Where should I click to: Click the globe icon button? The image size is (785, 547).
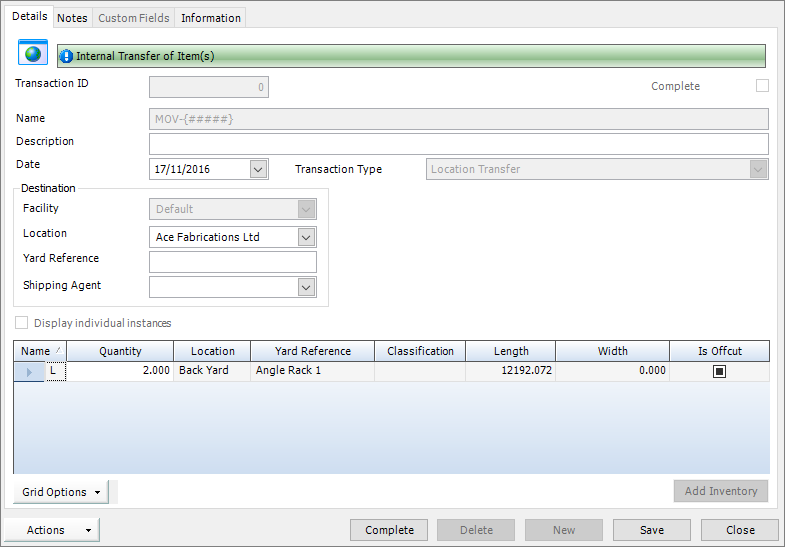[33, 54]
